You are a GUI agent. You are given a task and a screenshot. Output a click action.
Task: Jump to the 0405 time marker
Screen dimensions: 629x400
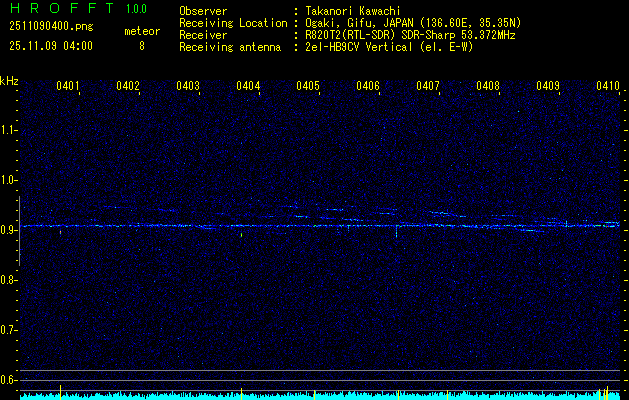[x=308, y=87]
